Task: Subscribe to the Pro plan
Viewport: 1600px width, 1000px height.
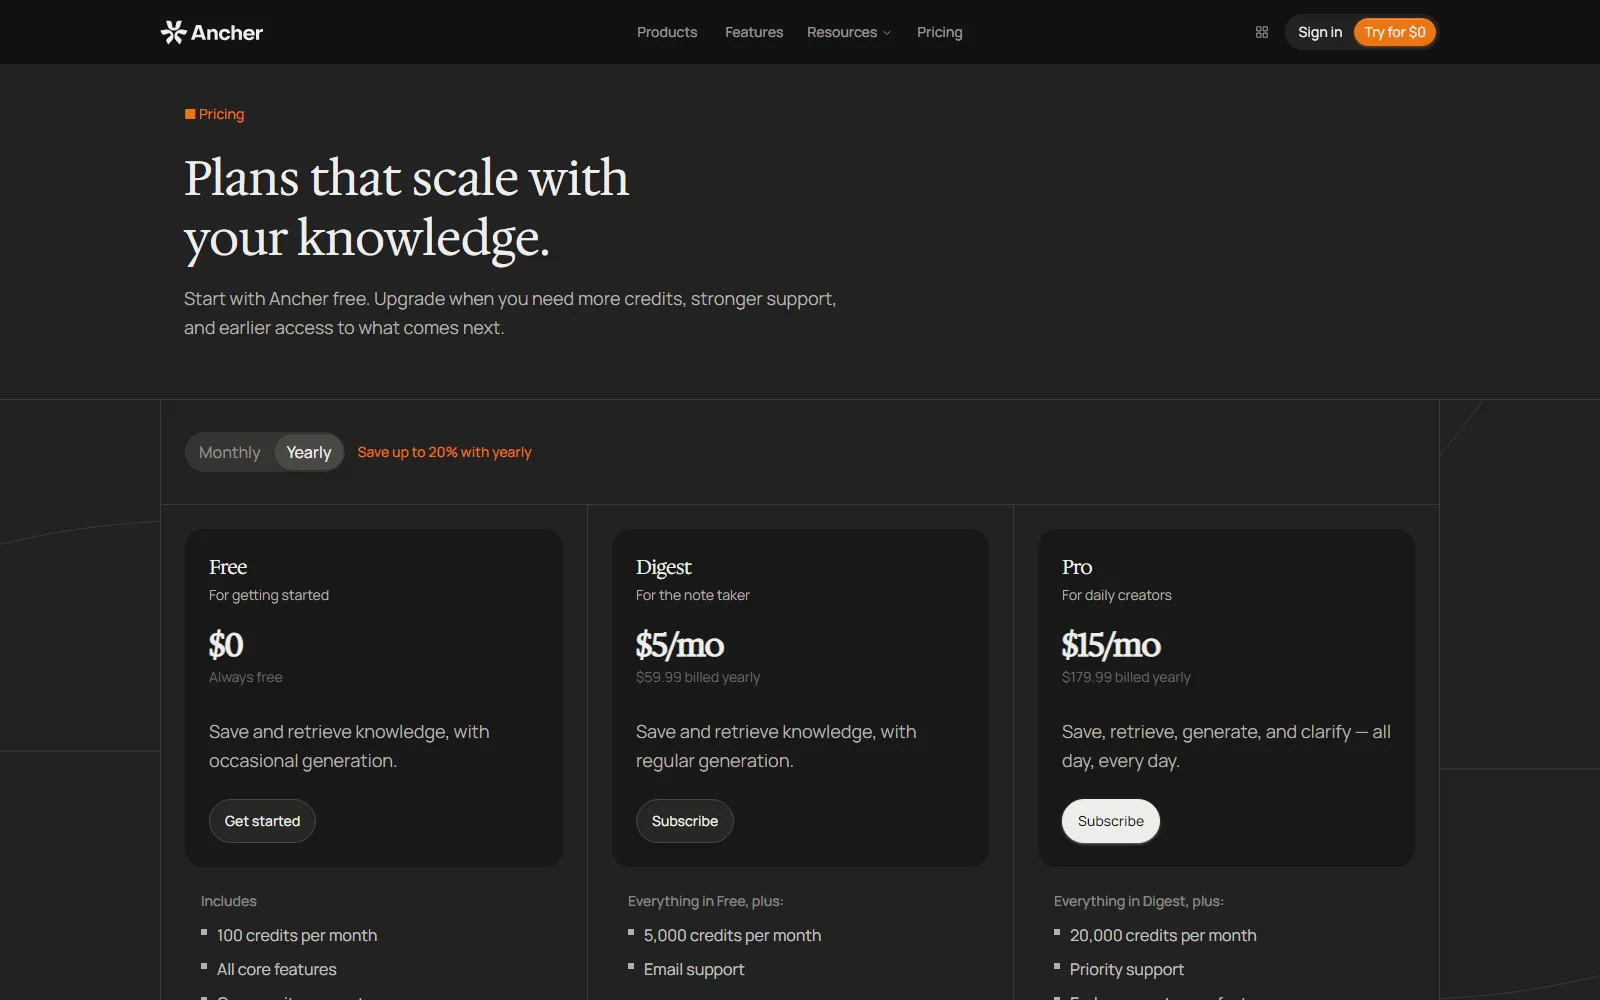Action: 1111,821
